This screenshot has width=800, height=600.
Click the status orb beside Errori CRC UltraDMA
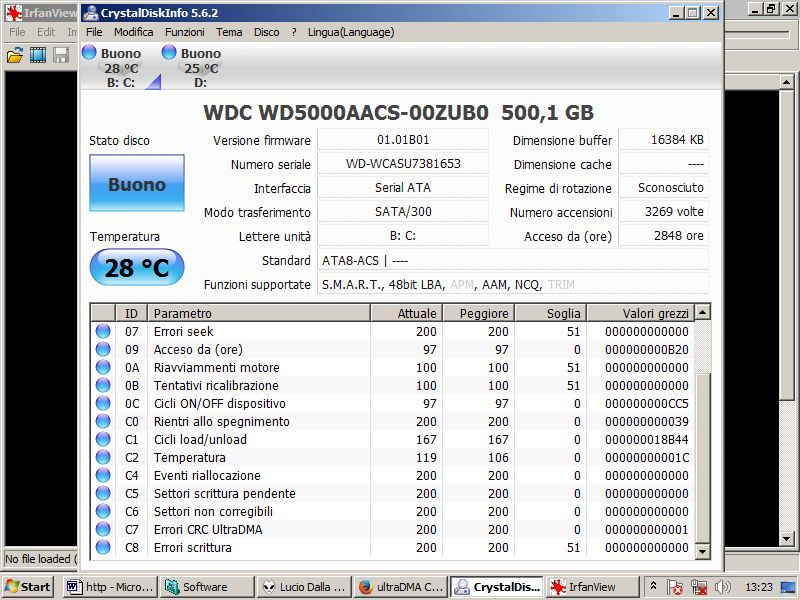pos(103,530)
